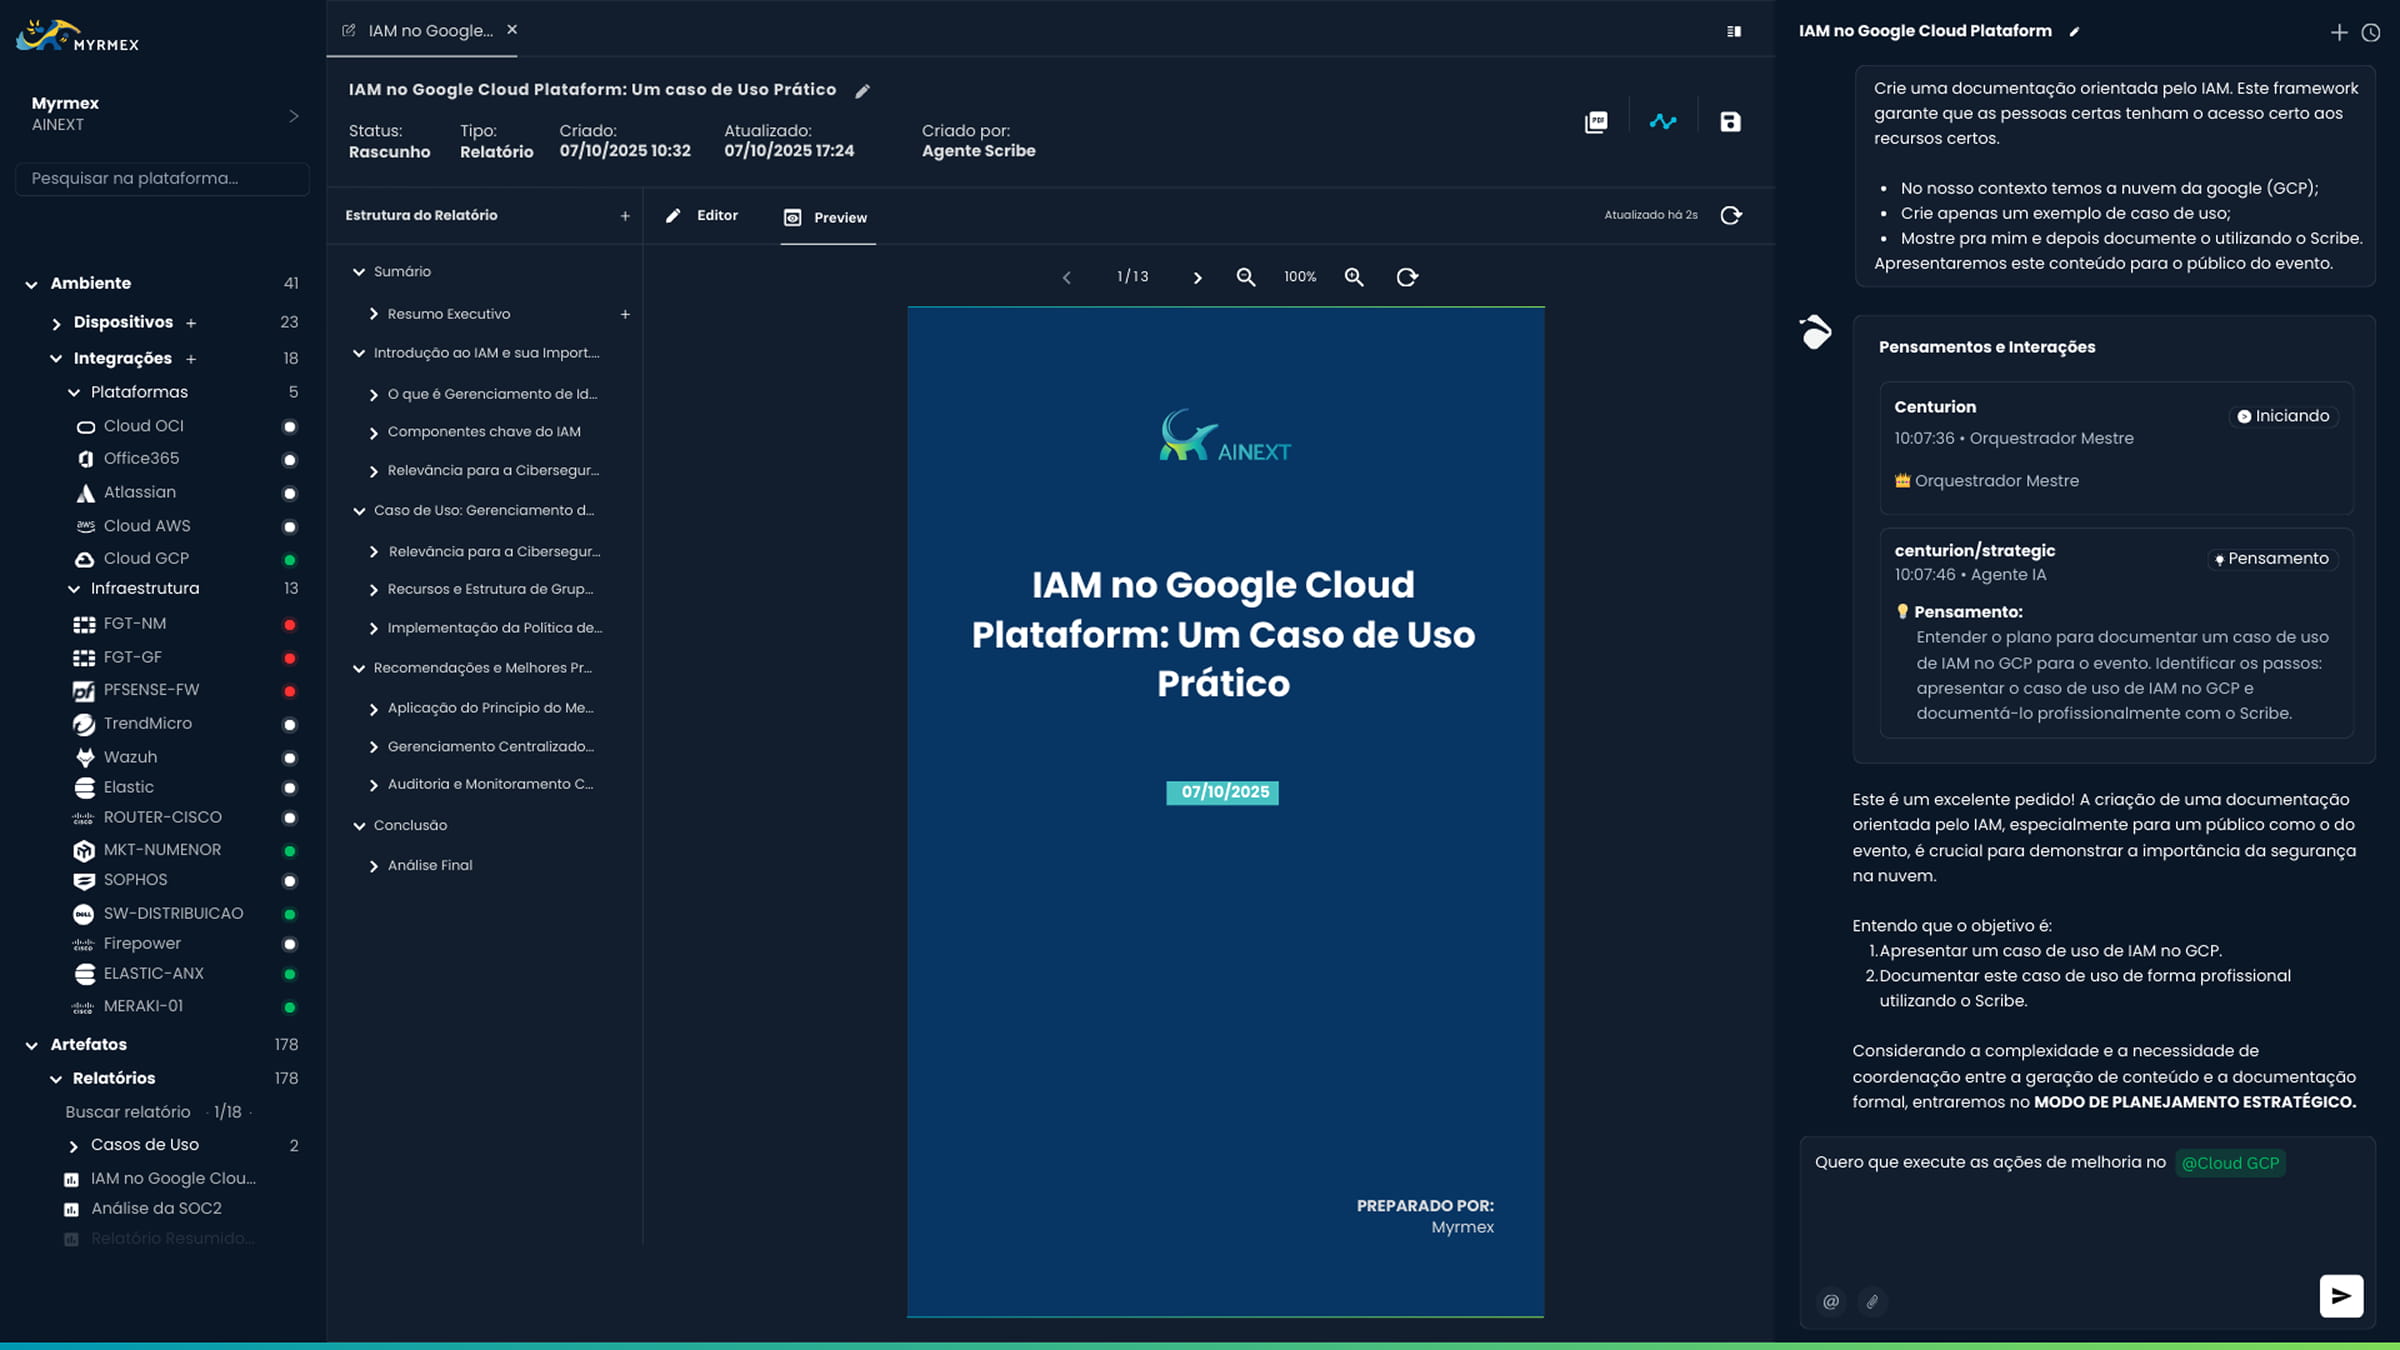Image resolution: width=2400 pixels, height=1350 pixels.
Task: Toggle status indicator beside Office365
Action: [290, 459]
